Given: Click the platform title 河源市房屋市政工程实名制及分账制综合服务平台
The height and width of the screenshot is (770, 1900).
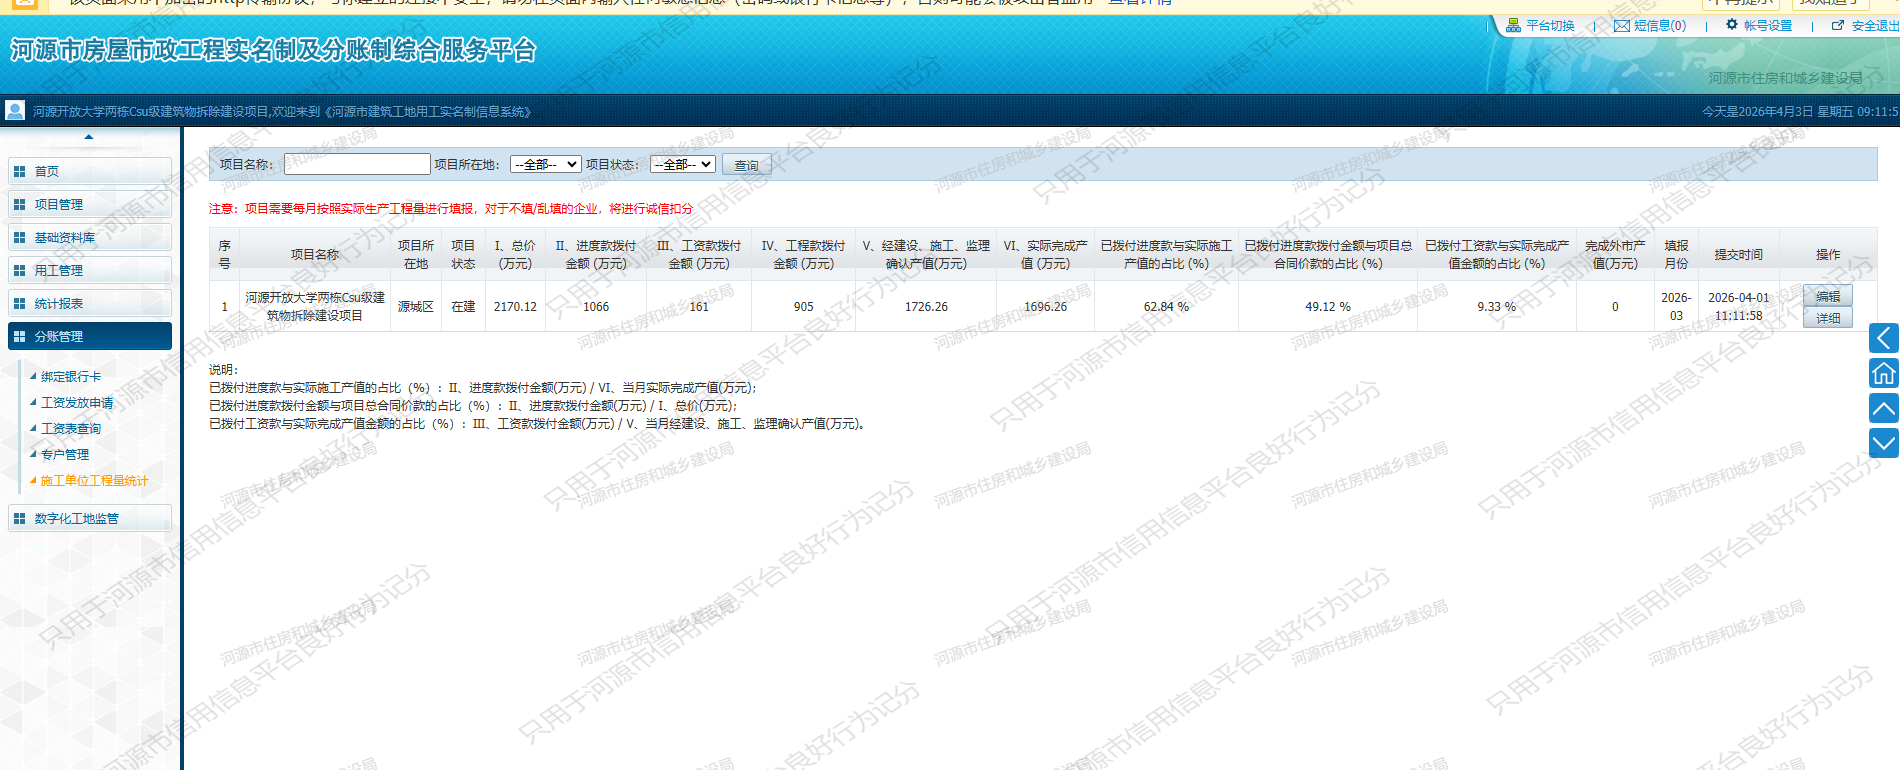Looking at the screenshot, I should [273, 50].
